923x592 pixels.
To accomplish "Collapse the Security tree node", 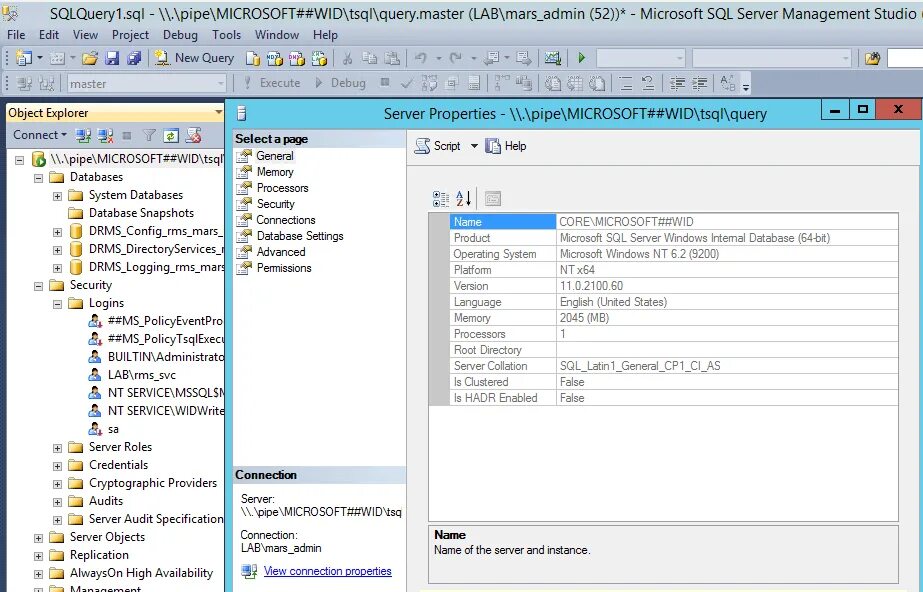I will click(x=38, y=286).
